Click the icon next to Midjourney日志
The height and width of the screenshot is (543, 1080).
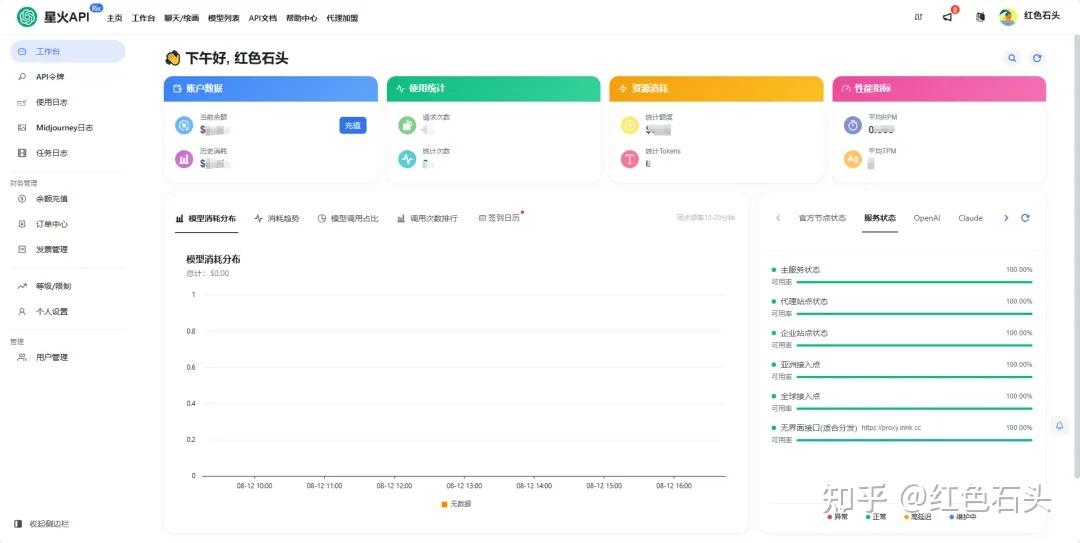pyautogui.click(x=22, y=127)
